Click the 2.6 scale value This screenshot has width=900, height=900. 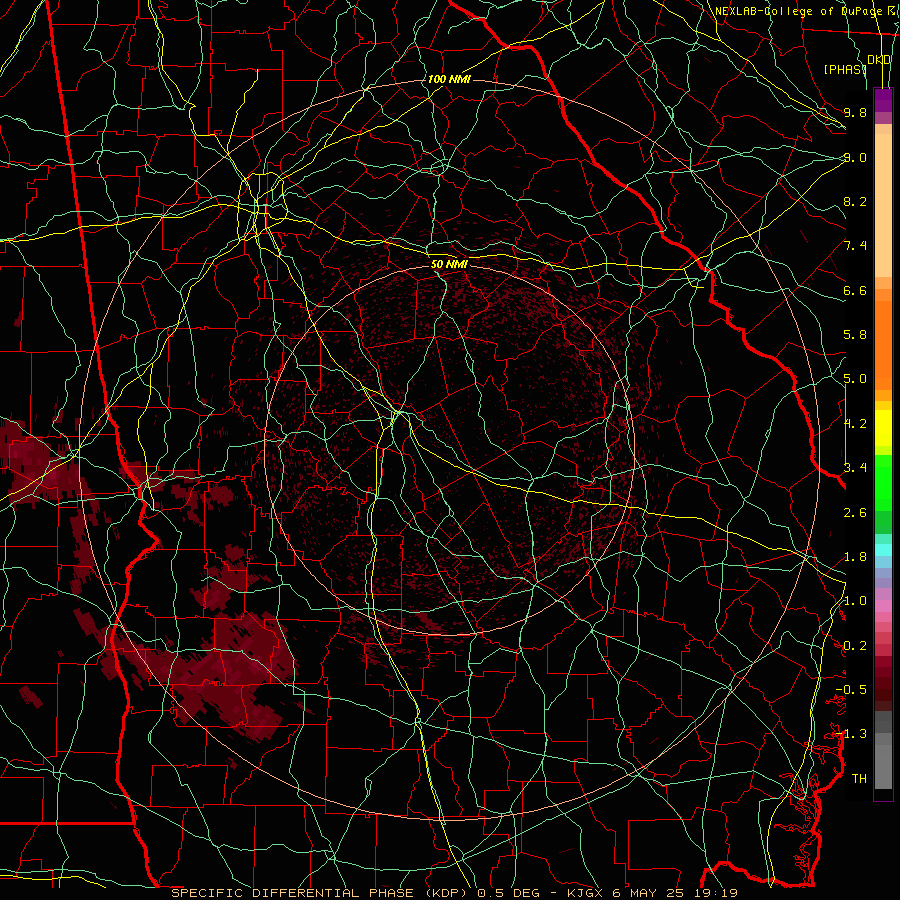point(855,512)
